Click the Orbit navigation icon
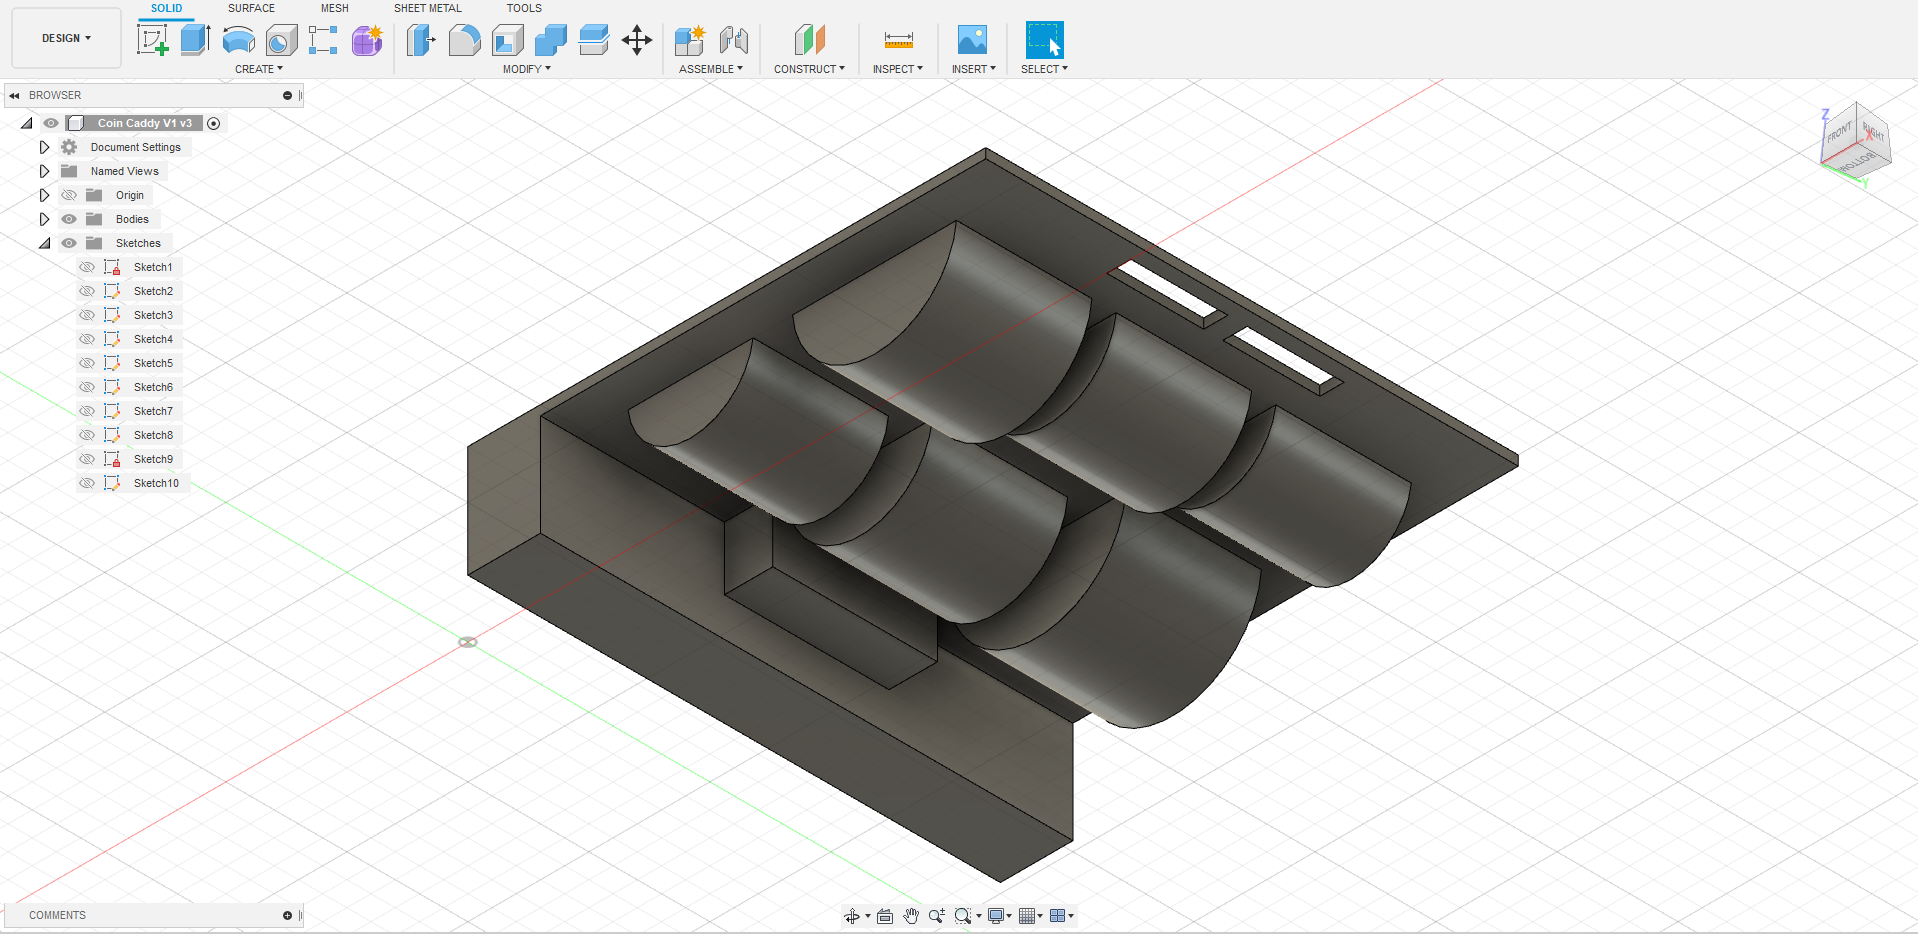Viewport: 1918px width, 934px height. coord(852,916)
